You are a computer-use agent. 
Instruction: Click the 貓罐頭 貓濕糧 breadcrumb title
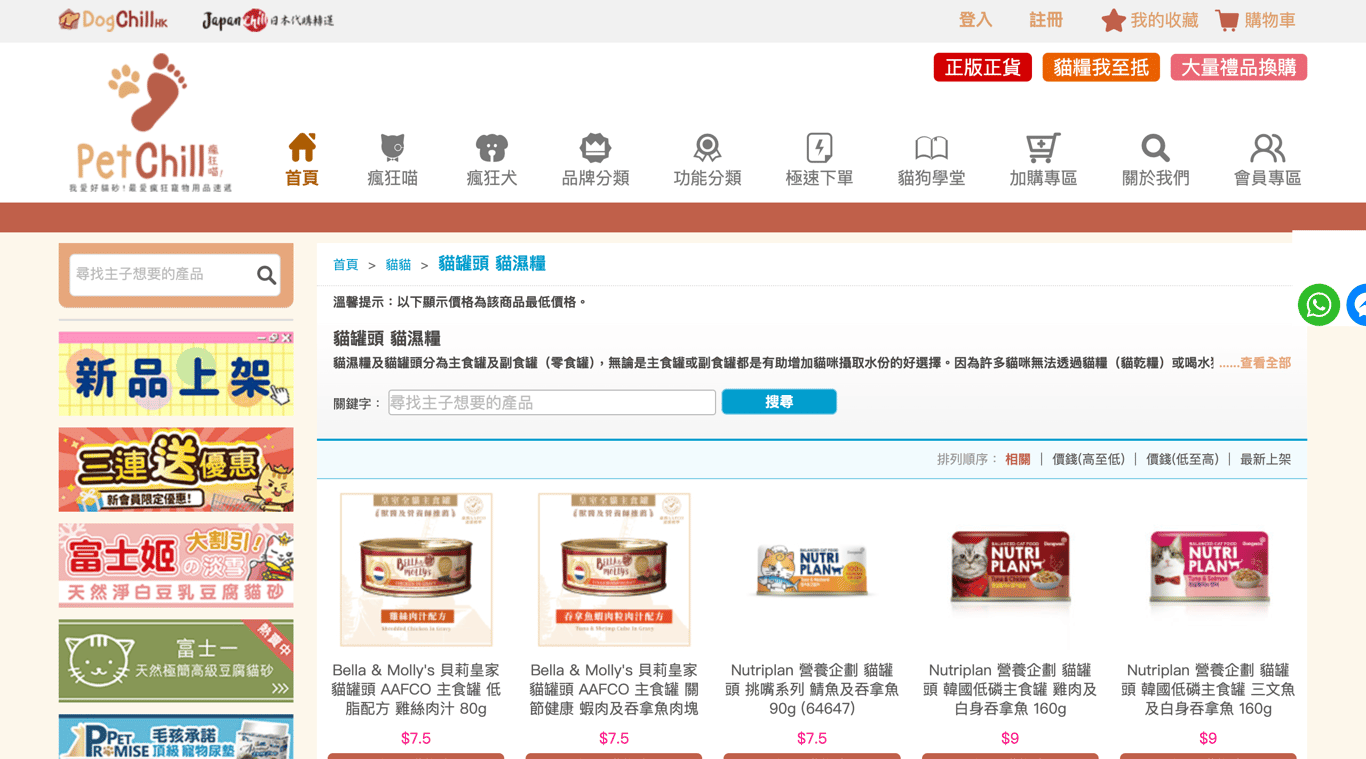pyautogui.click(x=492, y=264)
